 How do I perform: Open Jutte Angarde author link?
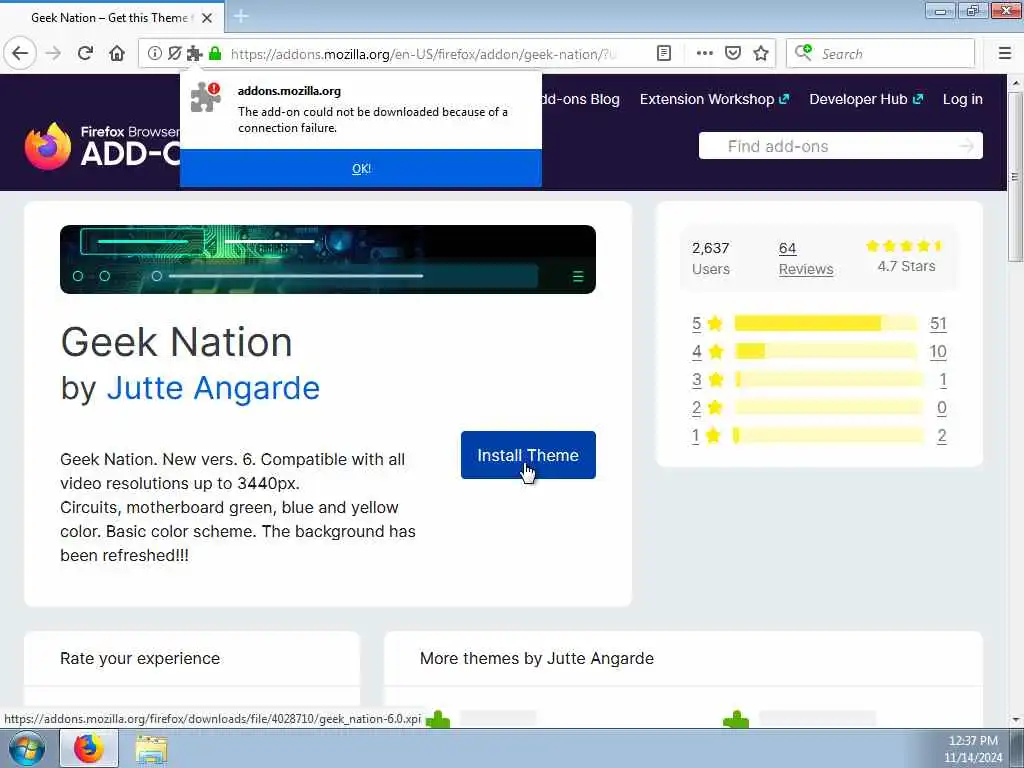(x=213, y=388)
